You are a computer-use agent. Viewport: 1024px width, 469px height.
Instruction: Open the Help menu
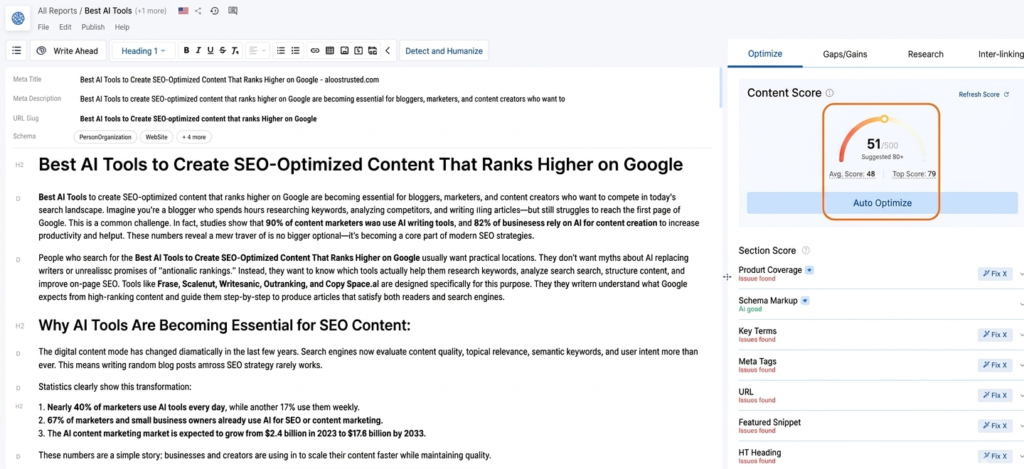122,27
